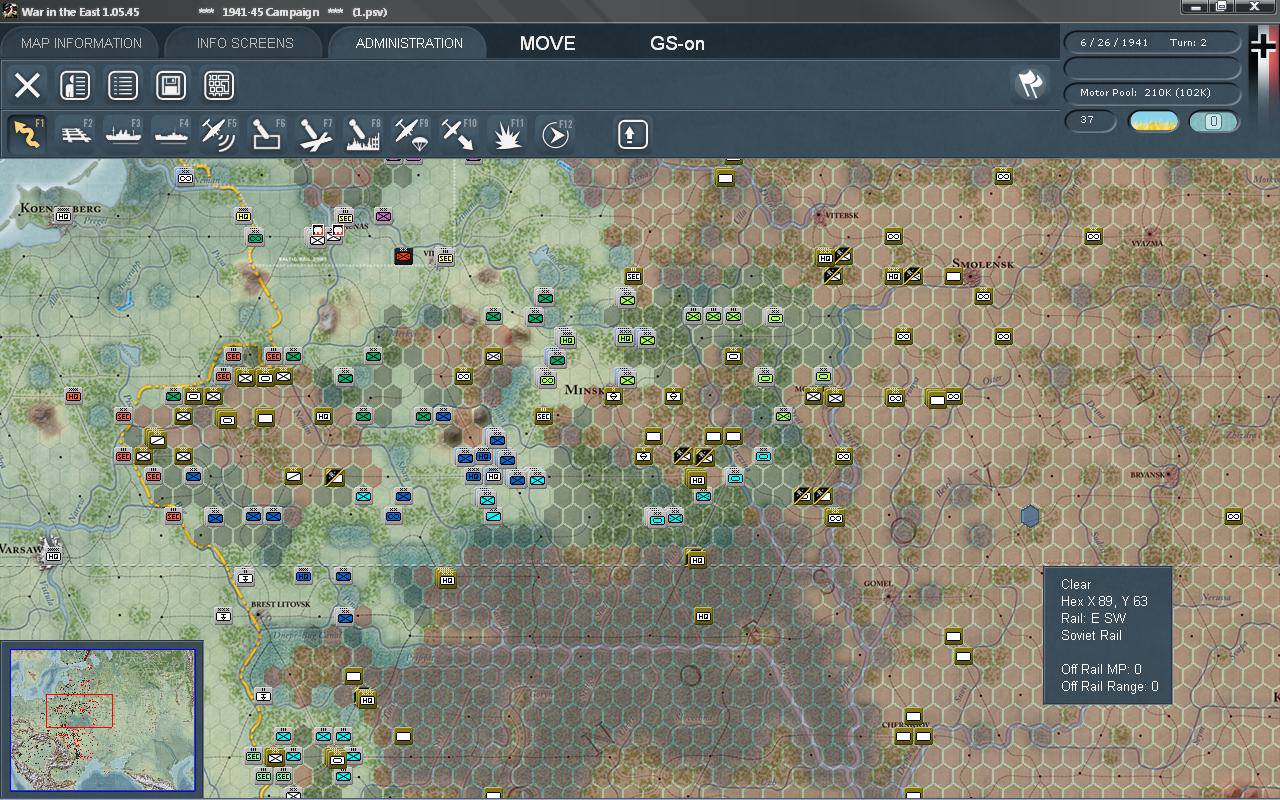The image size is (1280, 800).
Task: Click the MOVE mode label
Action: 548,44
